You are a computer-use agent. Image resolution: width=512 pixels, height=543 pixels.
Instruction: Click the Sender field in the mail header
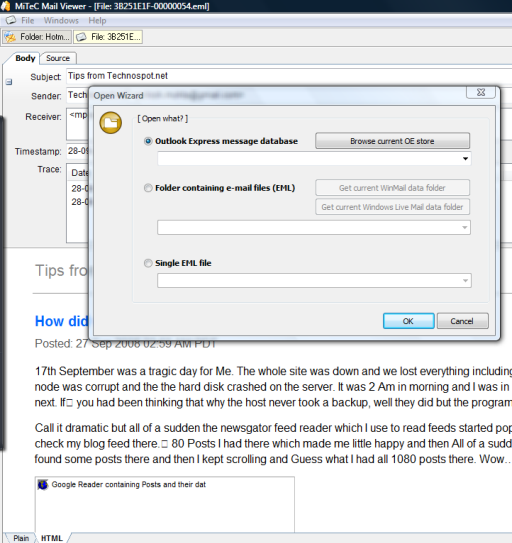pos(78,95)
